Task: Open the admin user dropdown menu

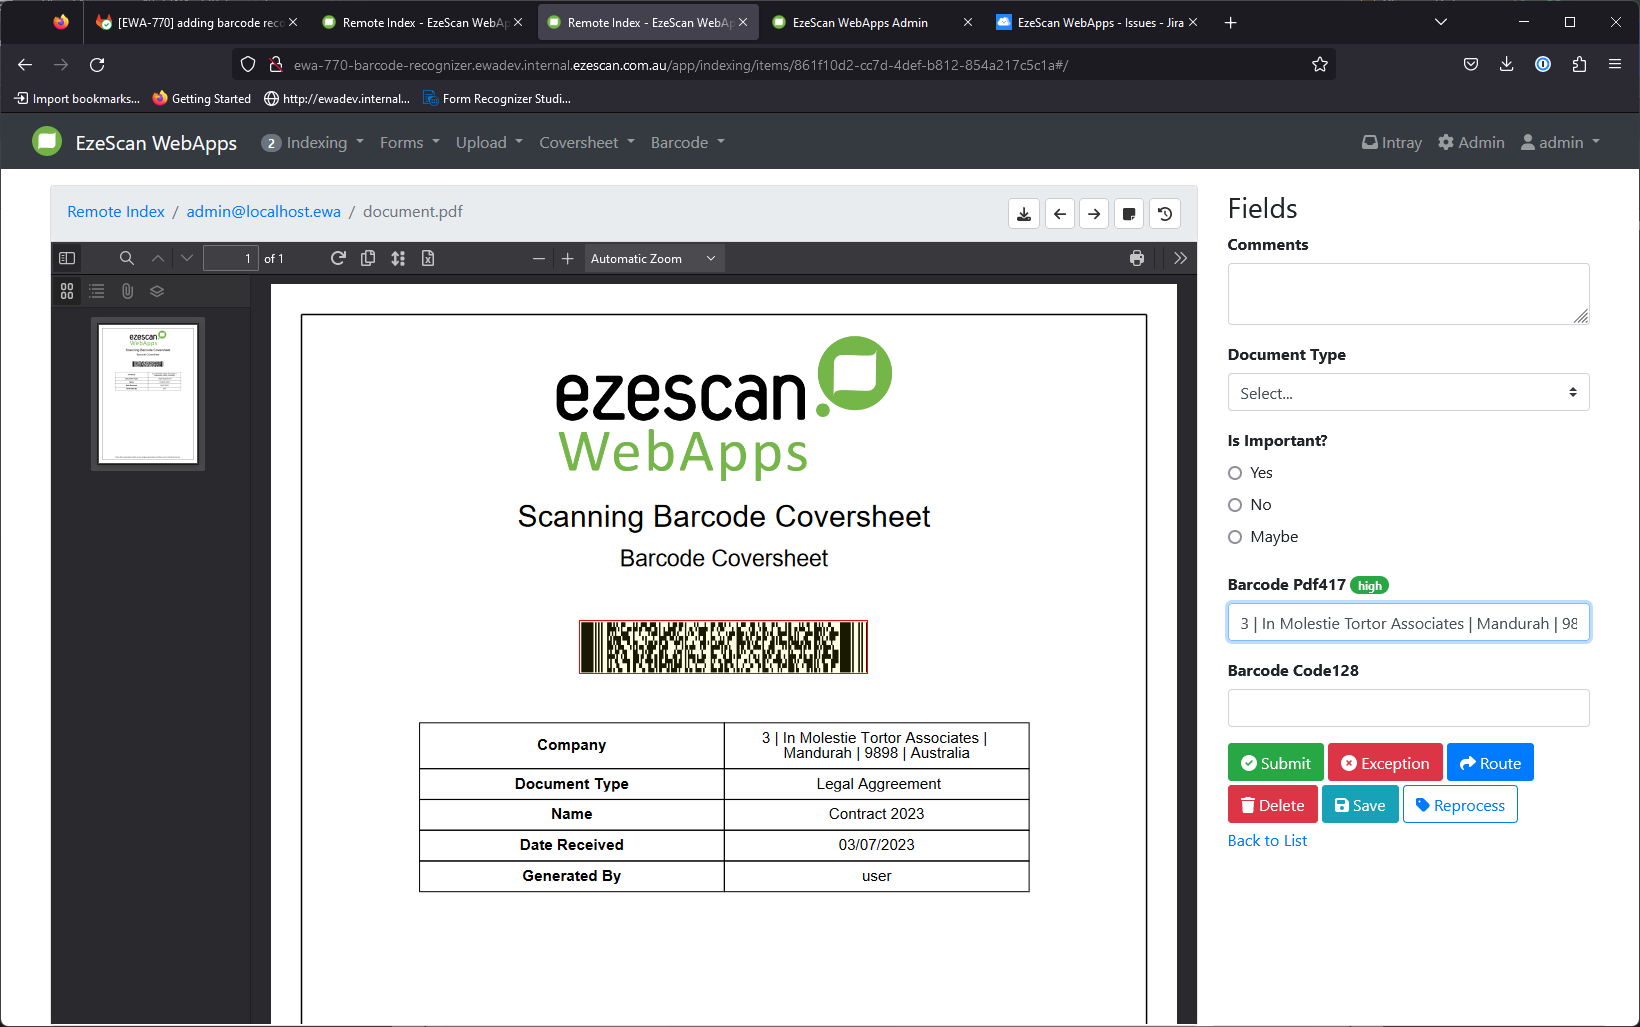Action: (x=1561, y=142)
